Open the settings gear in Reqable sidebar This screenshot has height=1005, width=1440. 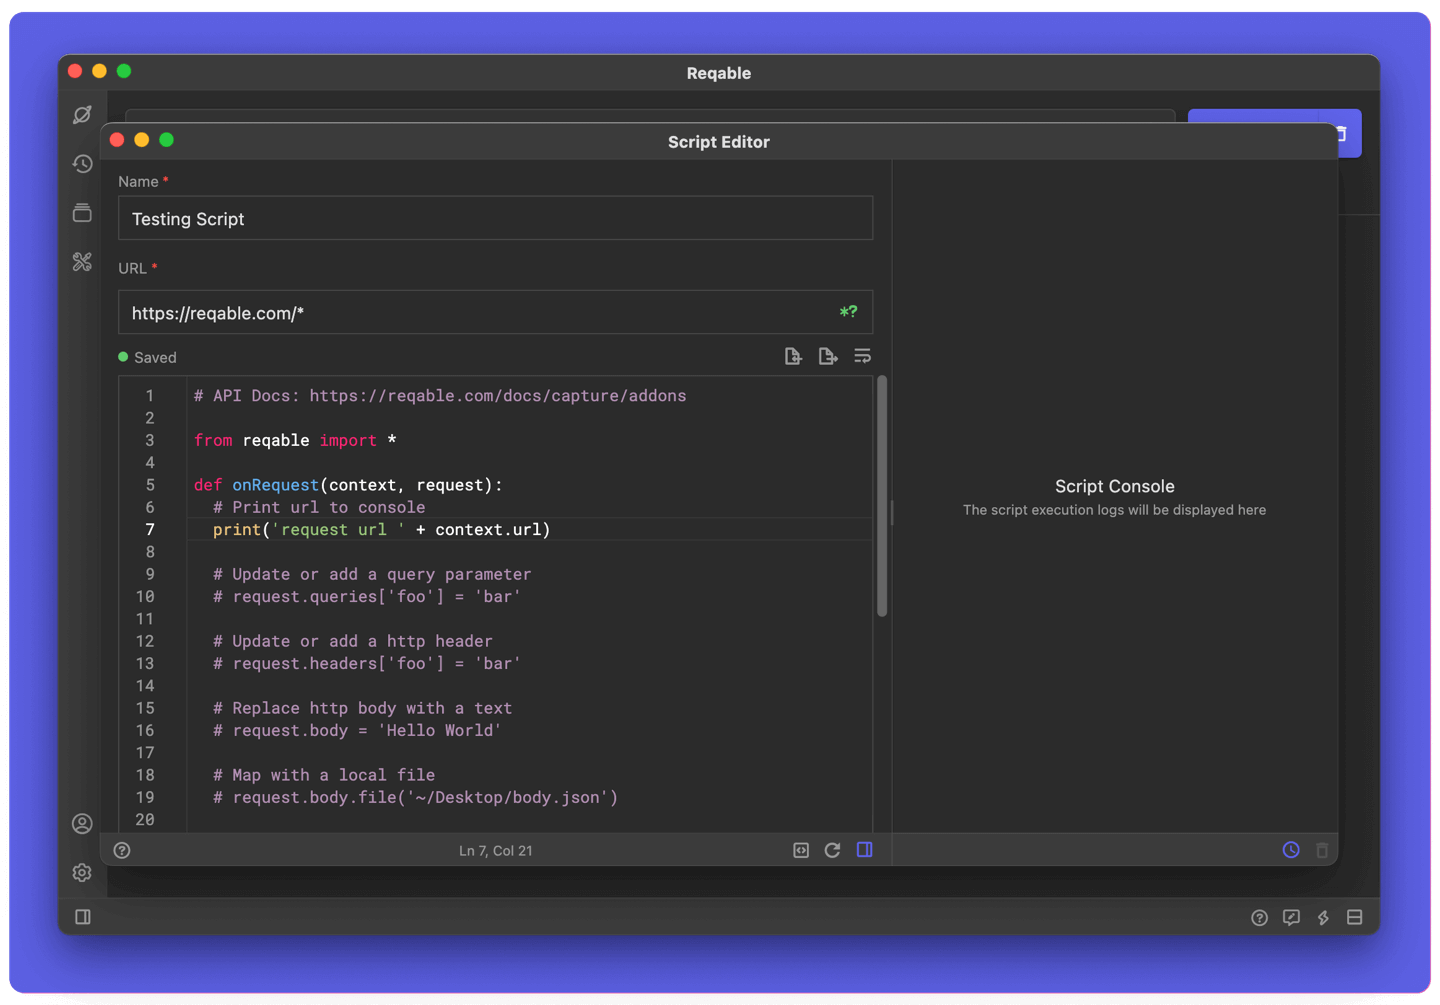82,872
